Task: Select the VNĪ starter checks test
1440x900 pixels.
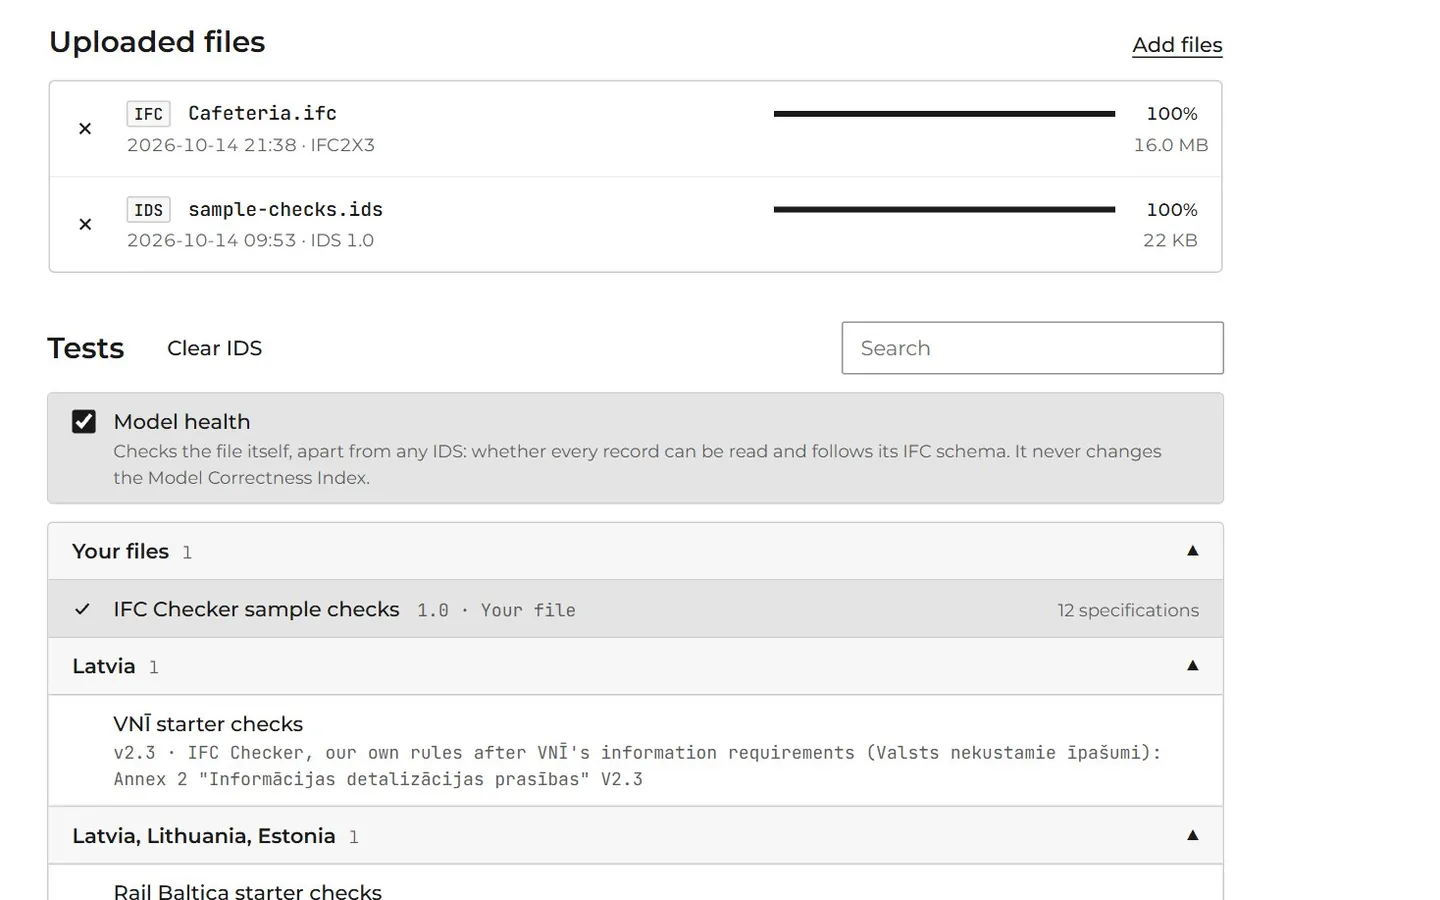Action: pos(635,751)
